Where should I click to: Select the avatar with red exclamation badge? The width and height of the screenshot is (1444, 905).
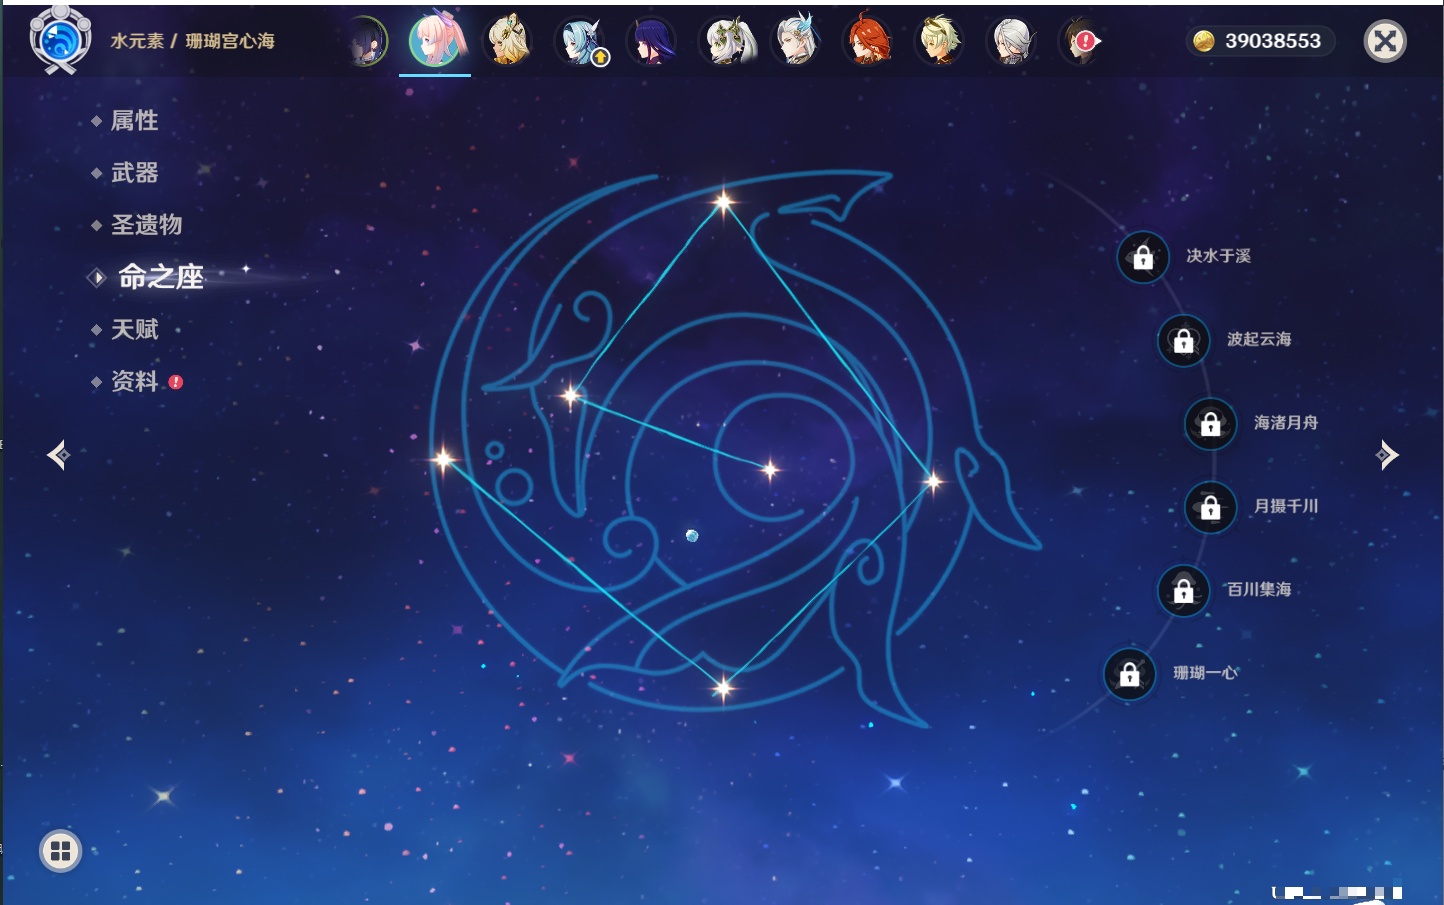[1081, 41]
